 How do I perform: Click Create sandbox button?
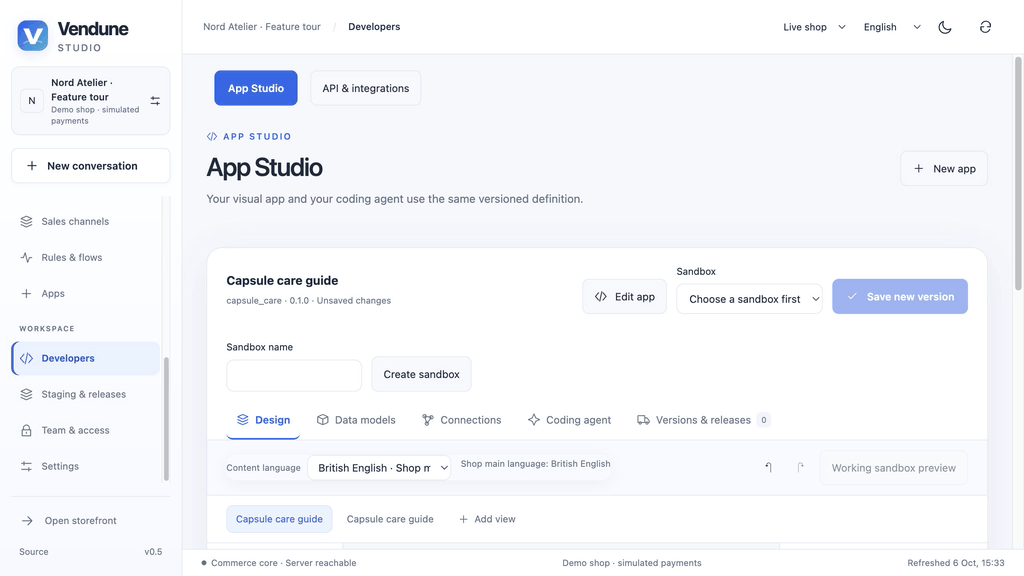421,374
